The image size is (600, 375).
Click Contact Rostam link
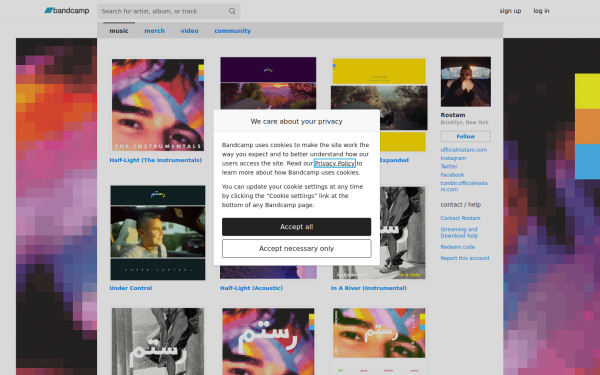[x=460, y=218]
